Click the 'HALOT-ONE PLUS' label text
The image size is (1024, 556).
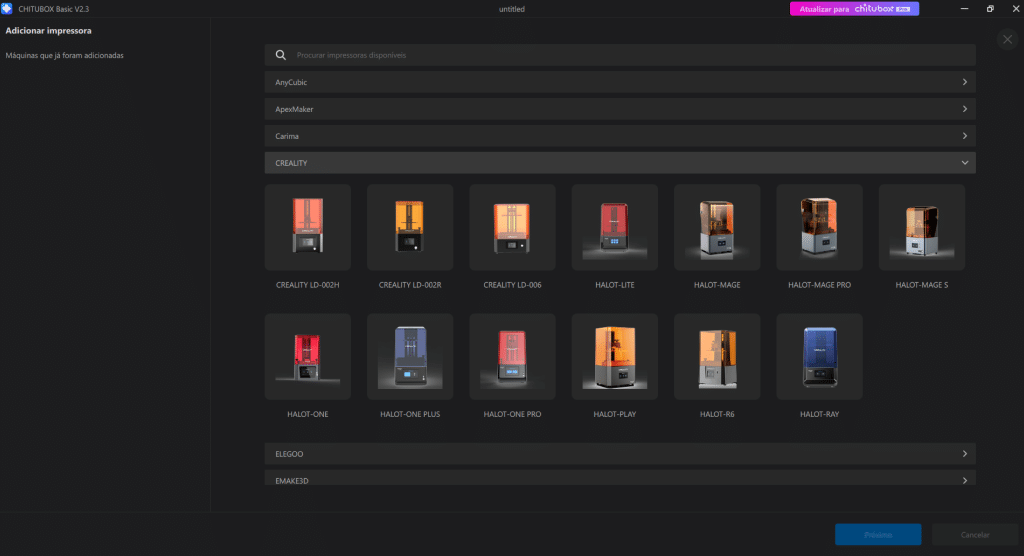[x=410, y=414]
